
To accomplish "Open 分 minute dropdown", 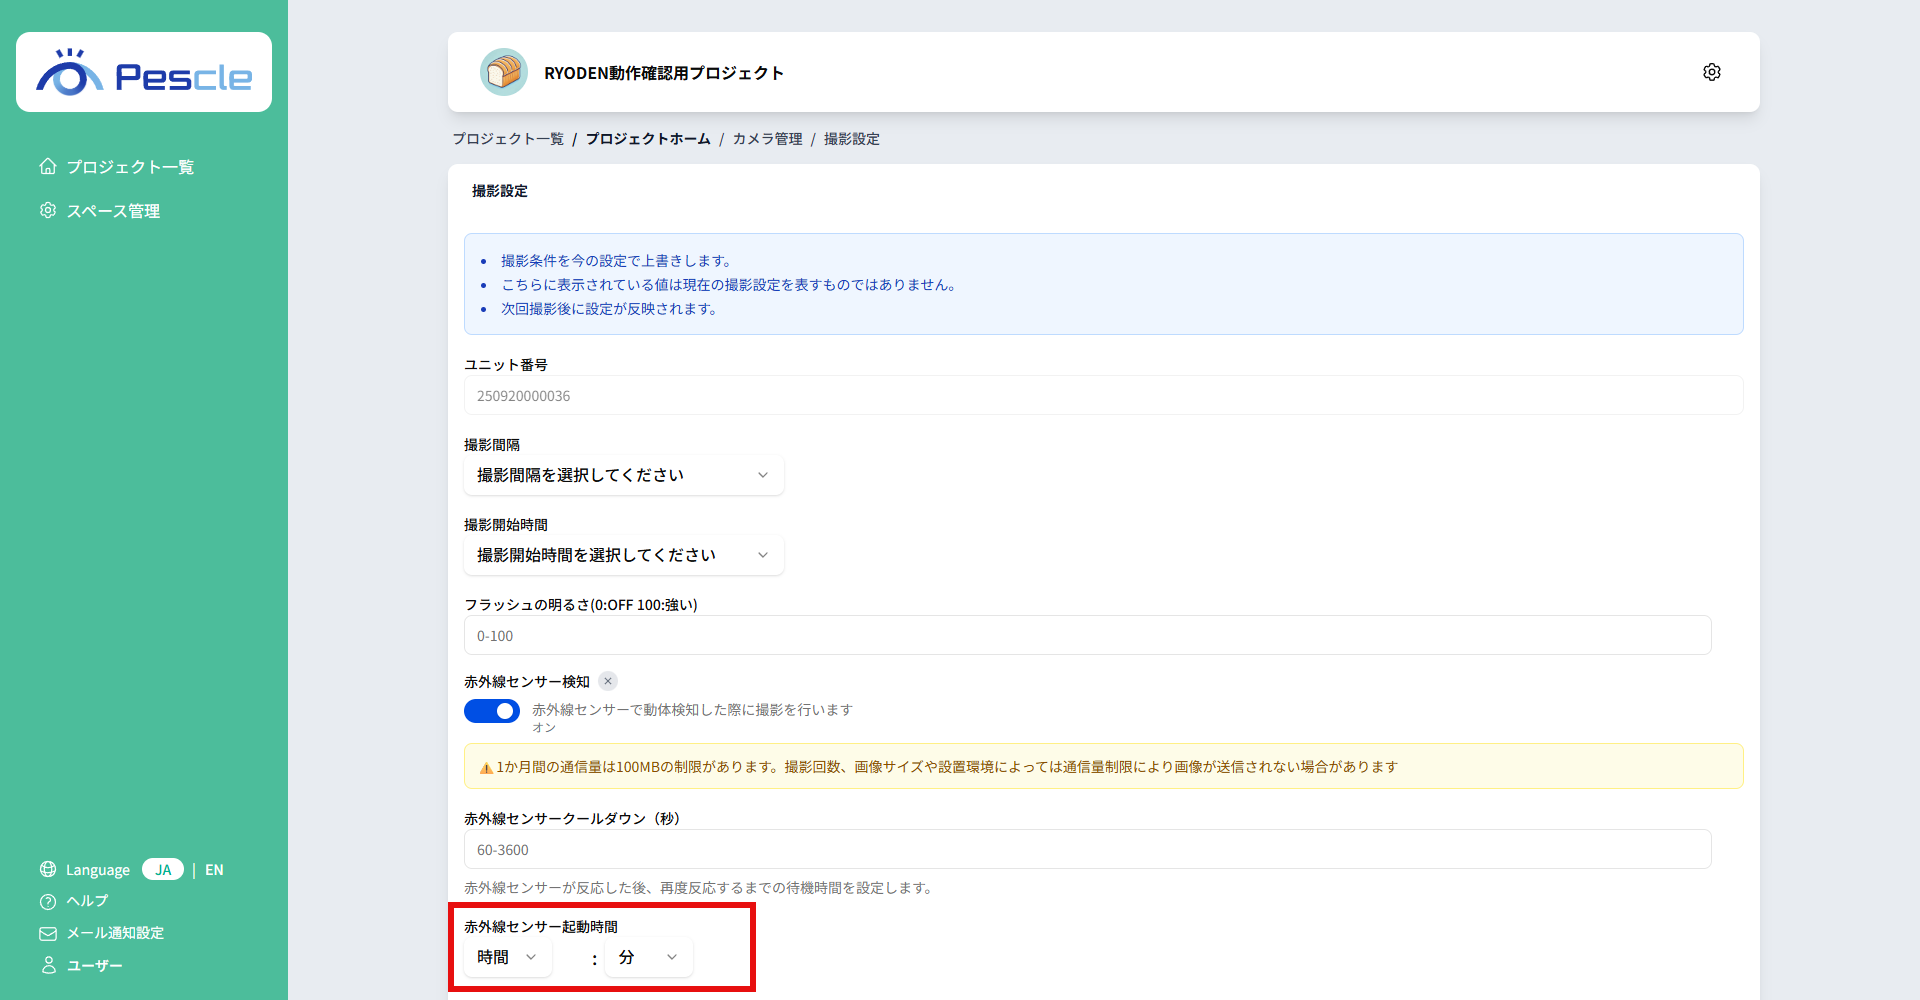I will (x=648, y=957).
